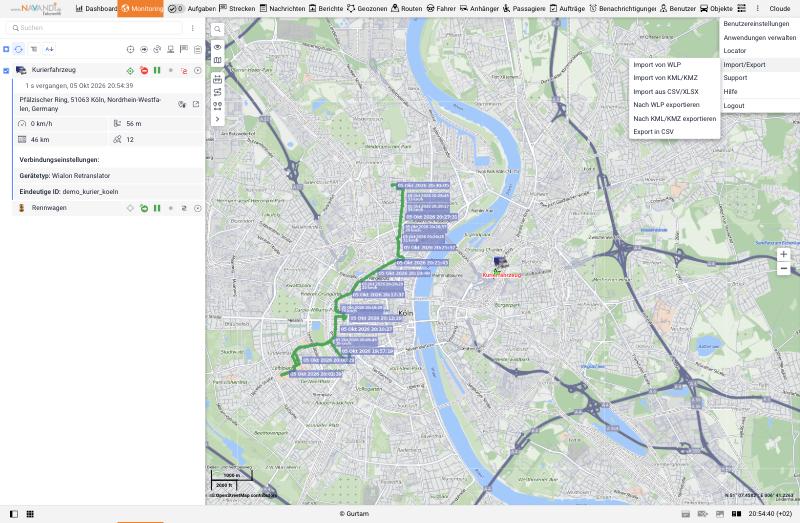Click the street view icon beside address

pyautogui.click(x=182, y=104)
